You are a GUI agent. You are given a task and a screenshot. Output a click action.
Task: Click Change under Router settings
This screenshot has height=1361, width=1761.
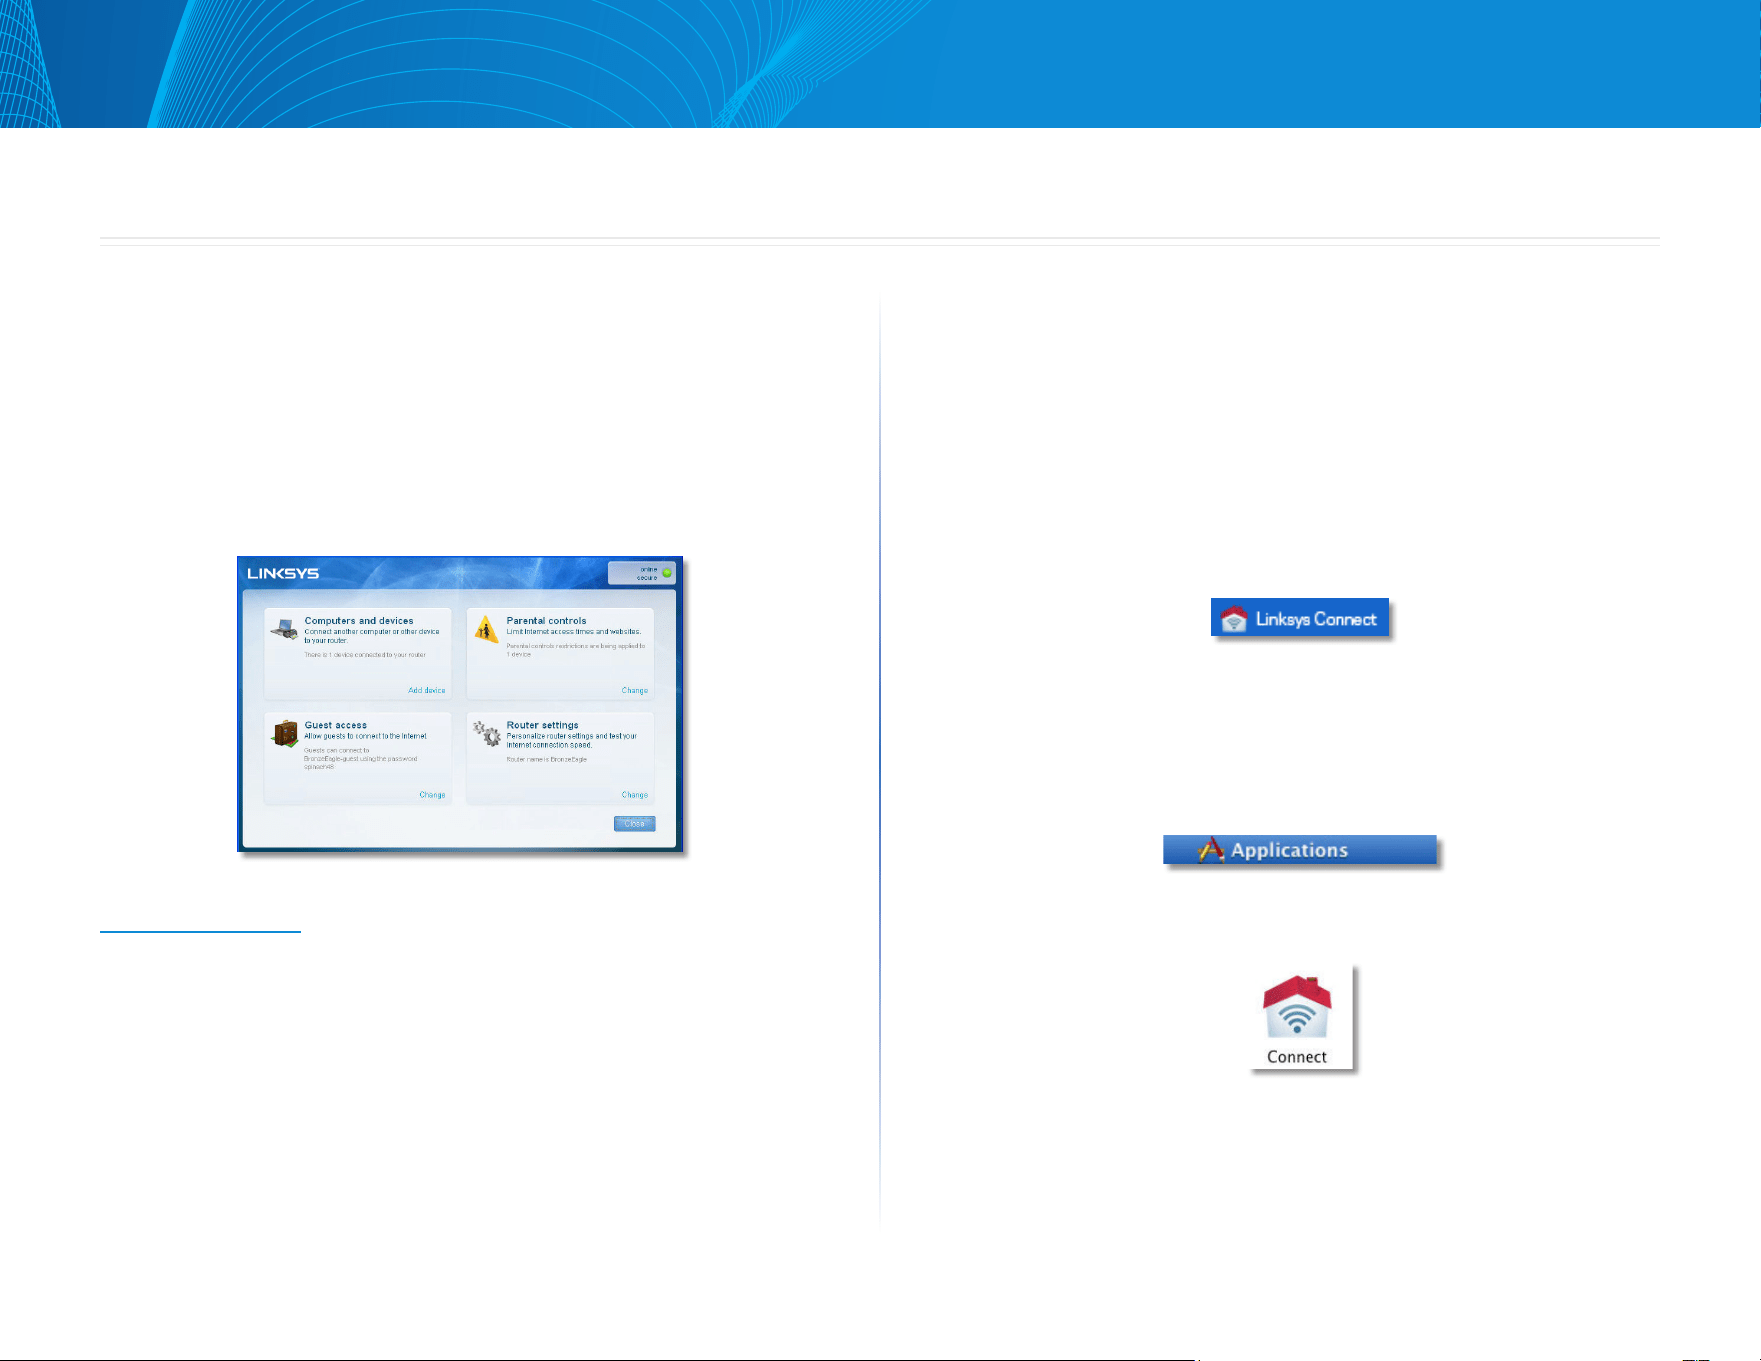(635, 795)
